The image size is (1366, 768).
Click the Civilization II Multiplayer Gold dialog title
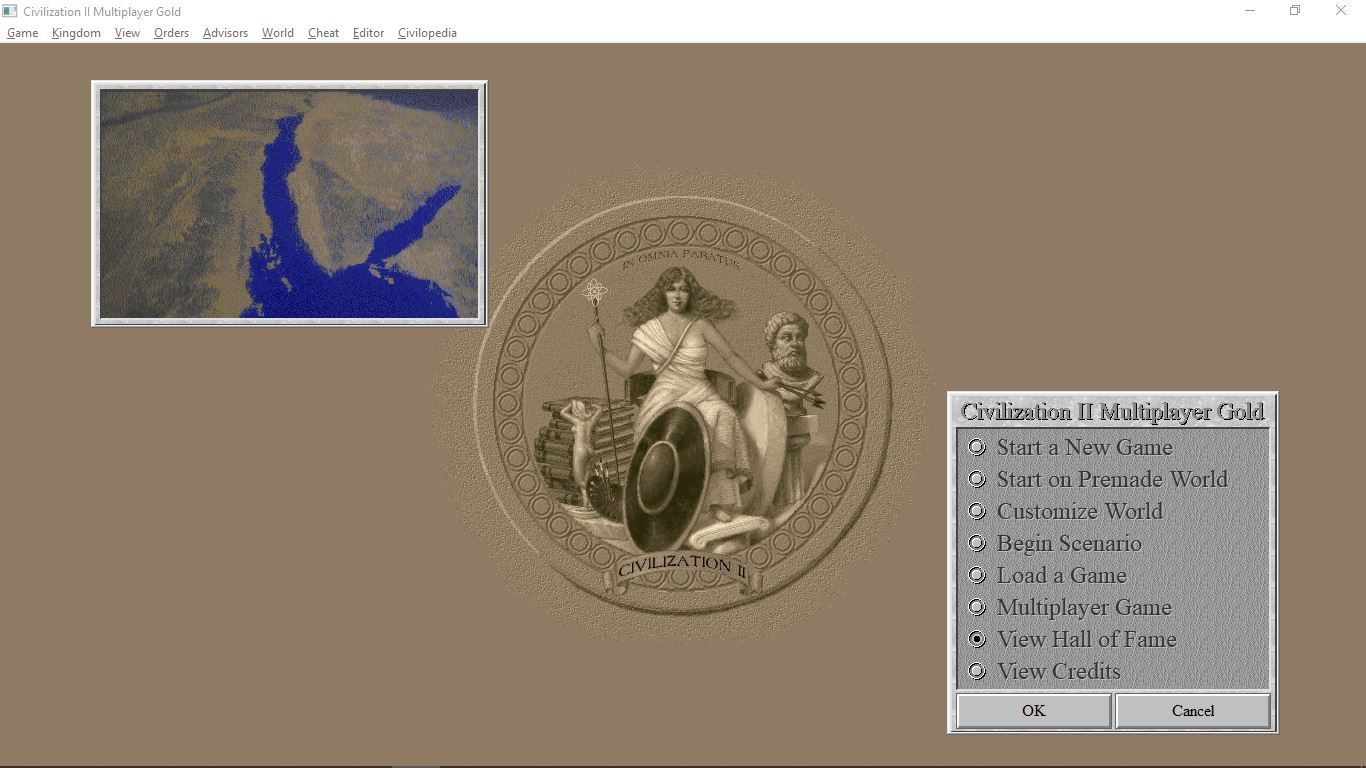1112,411
